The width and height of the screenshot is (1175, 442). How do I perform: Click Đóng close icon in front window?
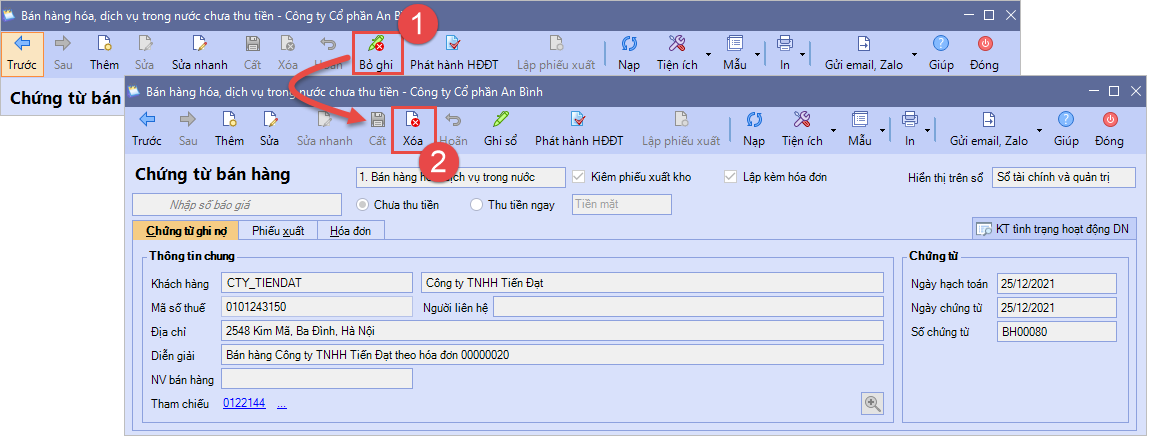tap(1109, 129)
